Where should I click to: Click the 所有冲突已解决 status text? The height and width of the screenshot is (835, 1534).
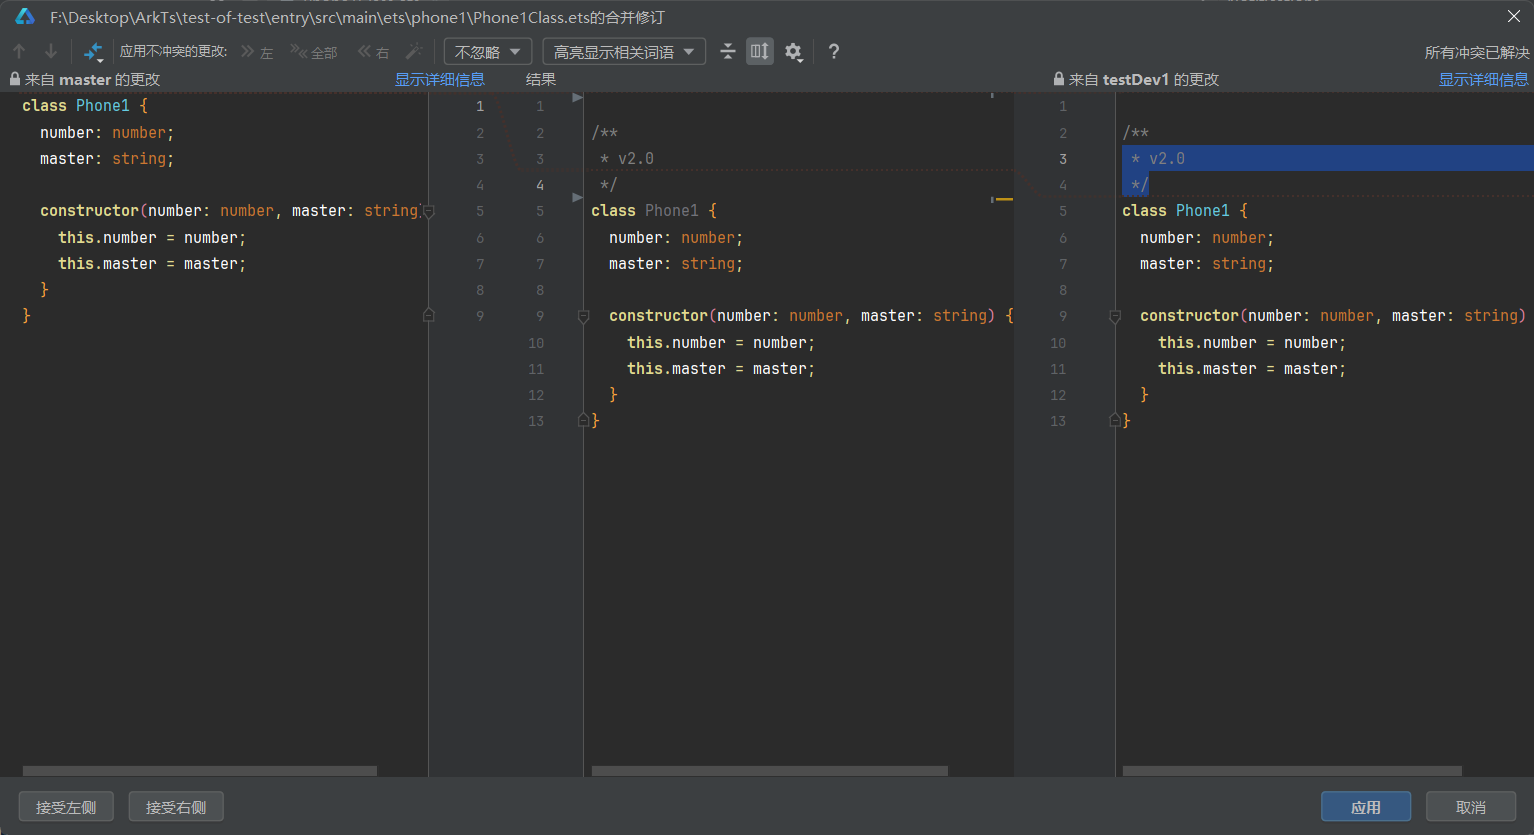point(1477,53)
